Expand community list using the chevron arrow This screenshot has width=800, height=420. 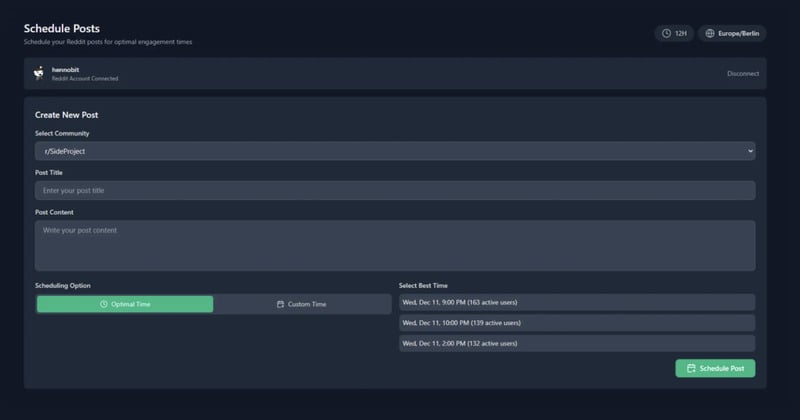click(x=749, y=151)
